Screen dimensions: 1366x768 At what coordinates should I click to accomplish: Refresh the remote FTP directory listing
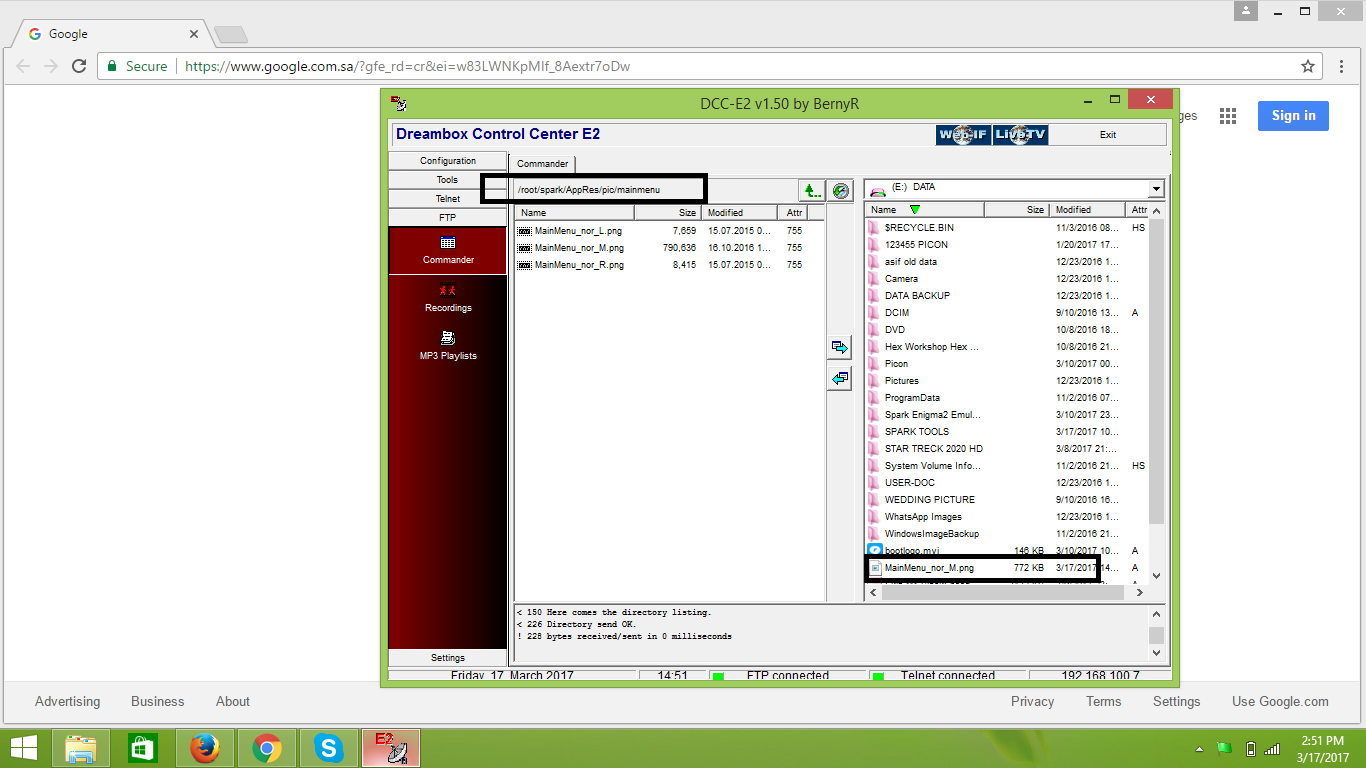point(841,190)
